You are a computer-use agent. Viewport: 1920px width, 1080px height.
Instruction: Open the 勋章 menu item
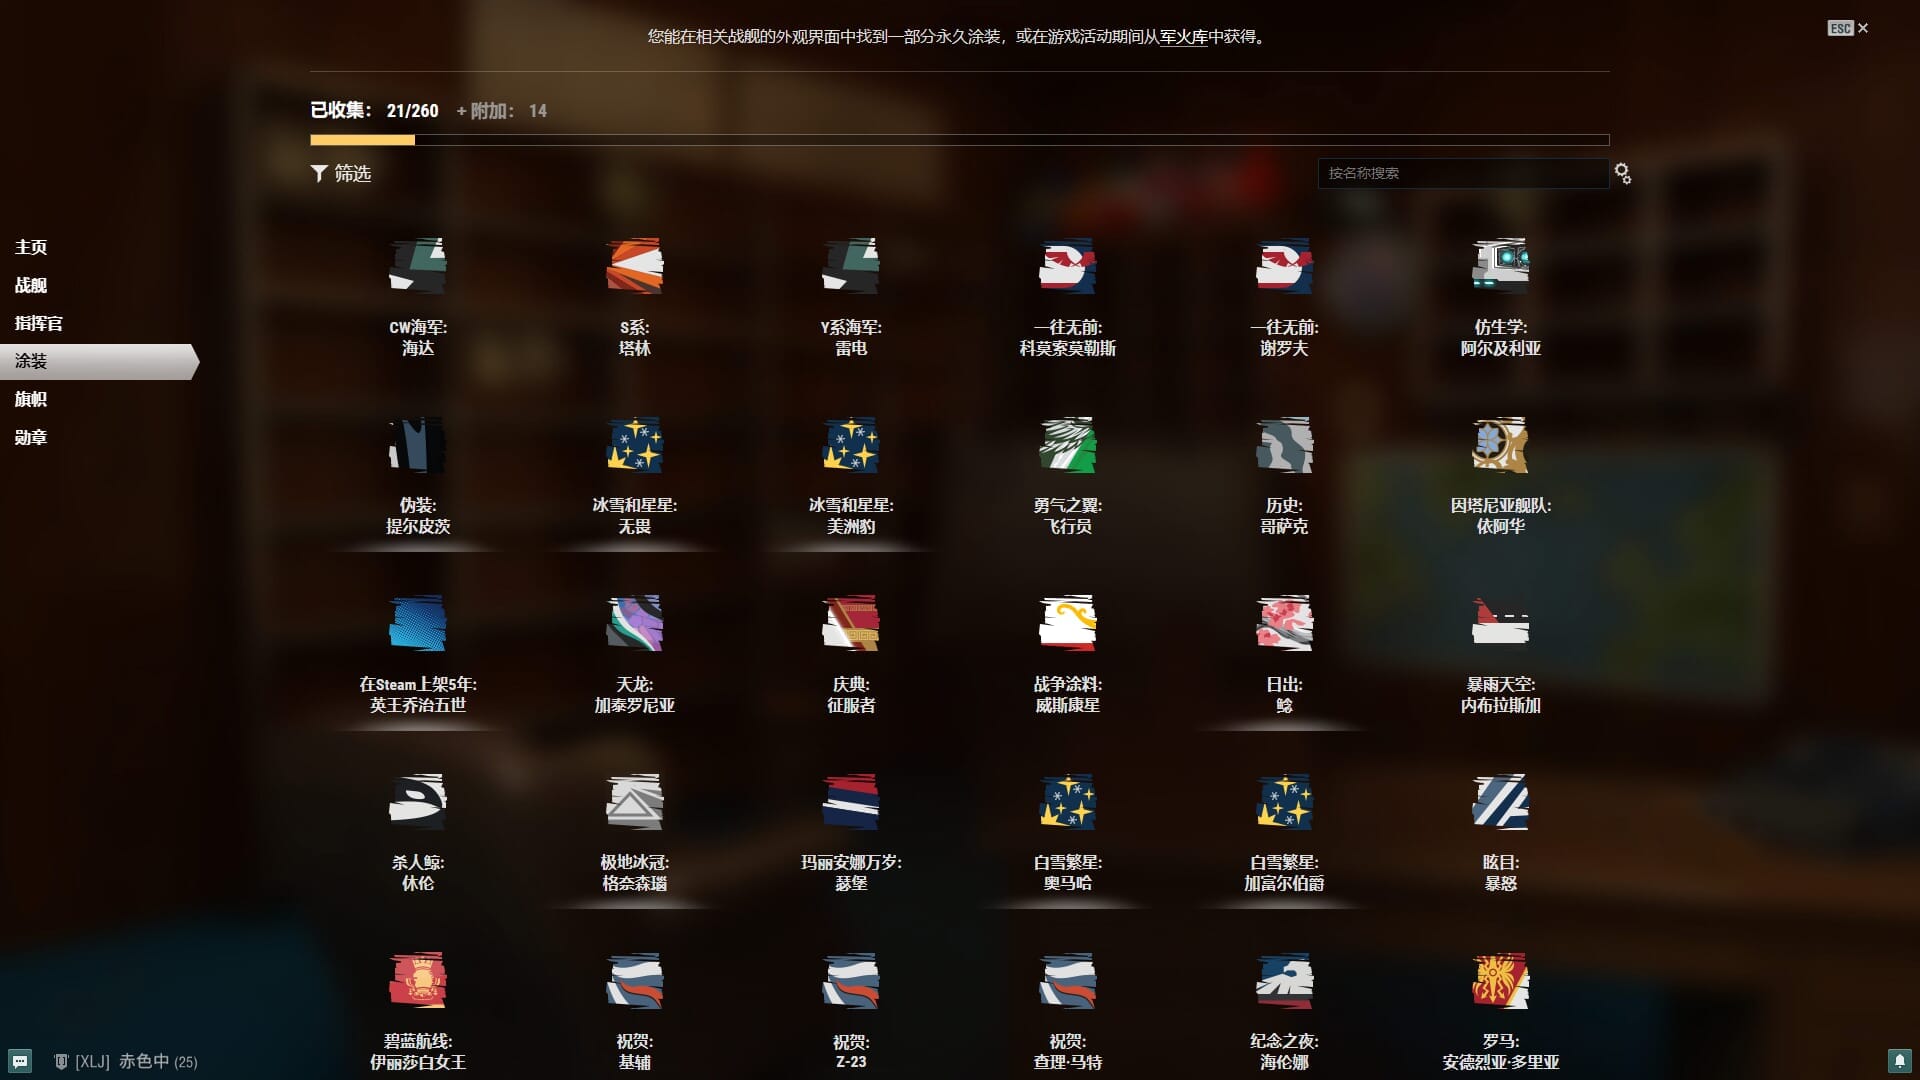point(31,437)
